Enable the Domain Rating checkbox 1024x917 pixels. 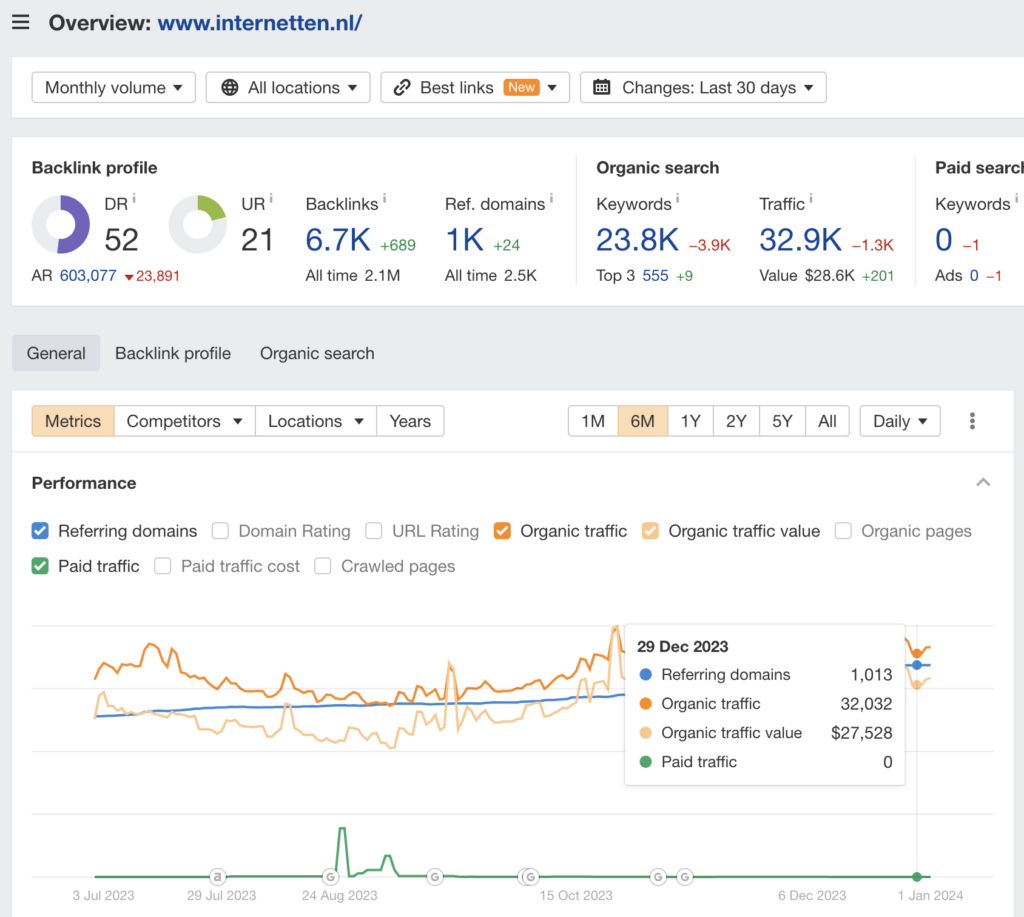pyautogui.click(x=220, y=531)
